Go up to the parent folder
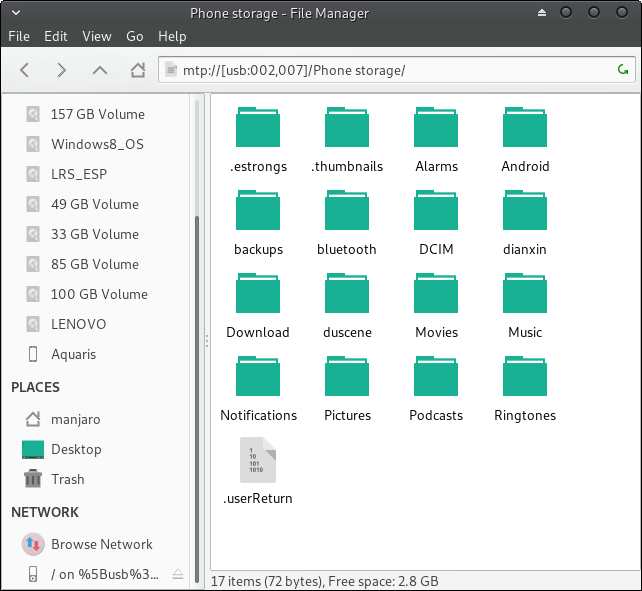Screen dimensions: 642x591 (x=99, y=70)
